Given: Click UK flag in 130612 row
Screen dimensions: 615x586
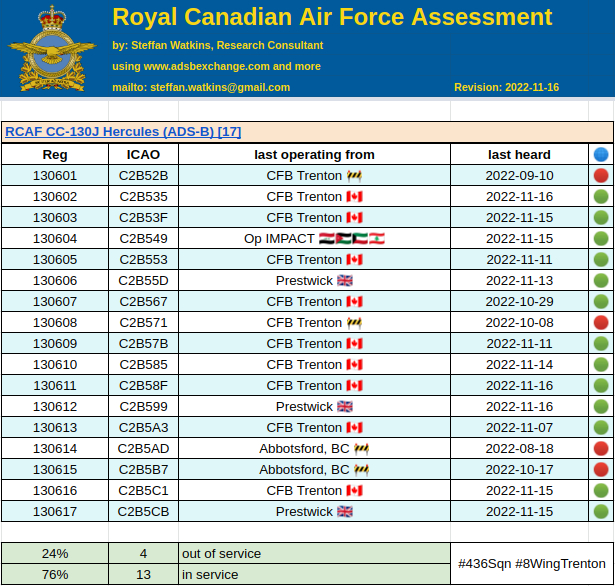Looking at the screenshot, I should pyautogui.click(x=345, y=406).
